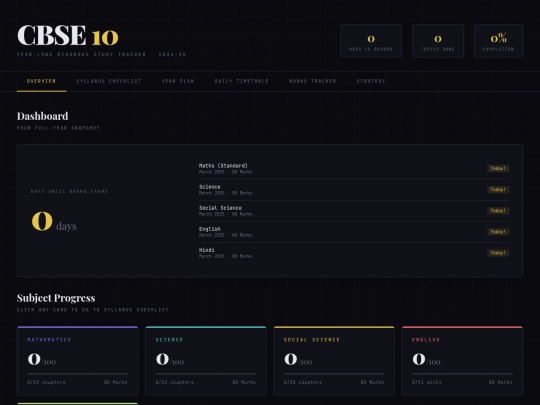
Task: Open the Year Plan tab
Action: [x=178, y=81]
